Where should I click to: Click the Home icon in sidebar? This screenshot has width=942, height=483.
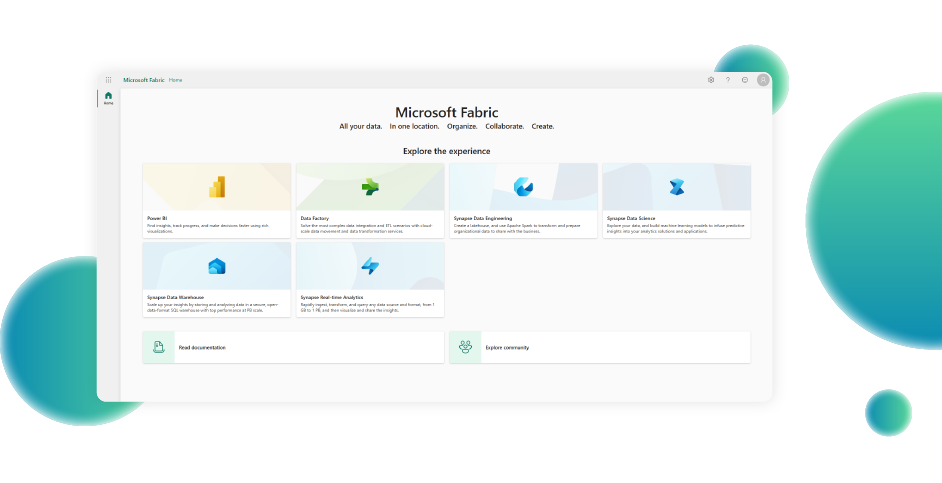pos(108,96)
